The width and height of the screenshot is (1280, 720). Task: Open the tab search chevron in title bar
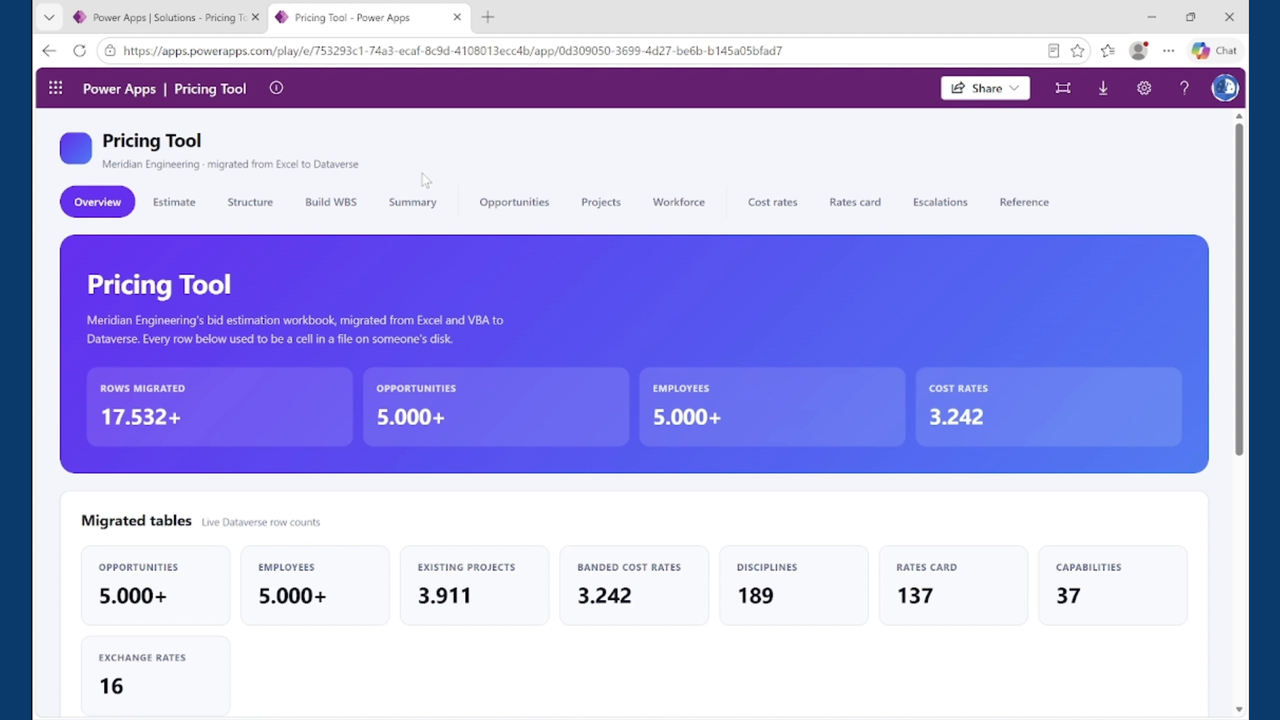coord(48,17)
